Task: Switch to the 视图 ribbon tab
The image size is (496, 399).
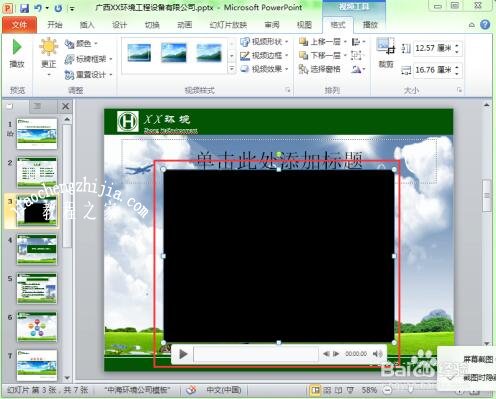Action: [304, 25]
